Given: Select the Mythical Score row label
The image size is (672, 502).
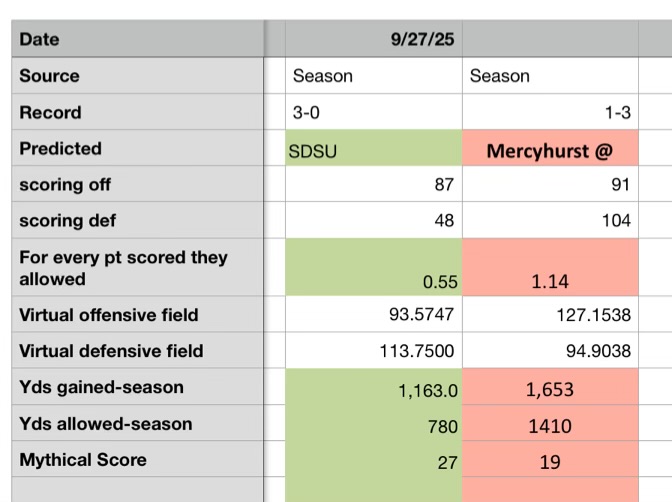Looking at the screenshot, I should (x=138, y=460).
